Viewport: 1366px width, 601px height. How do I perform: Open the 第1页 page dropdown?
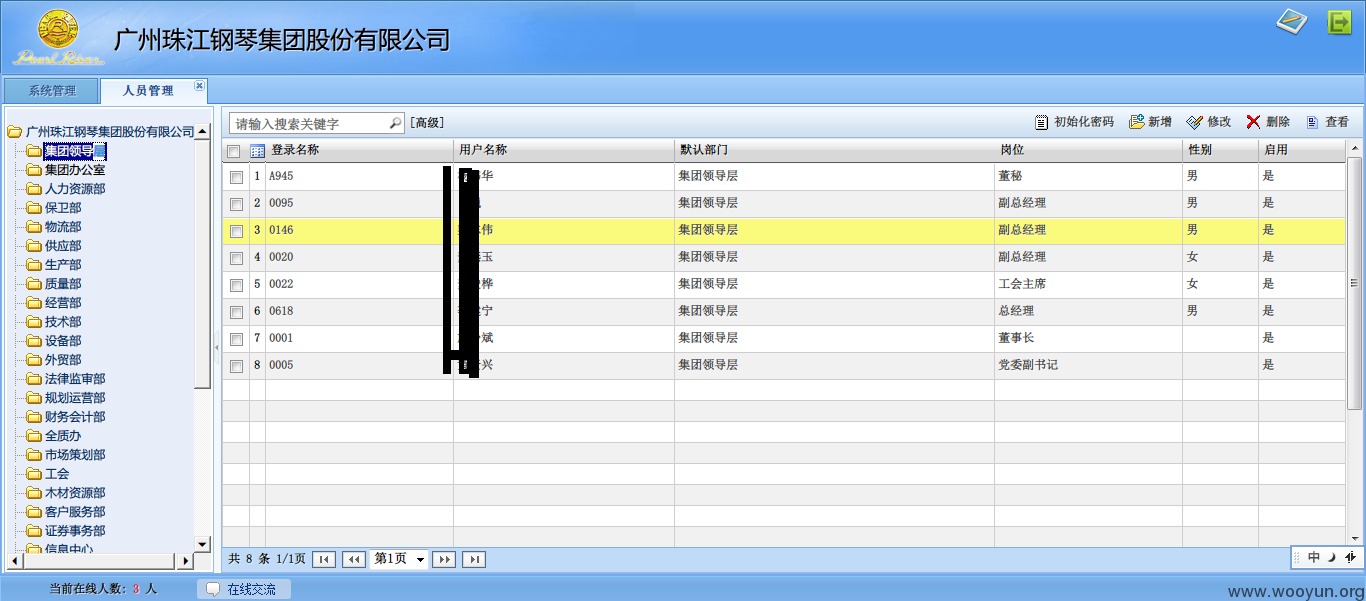(399, 559)
